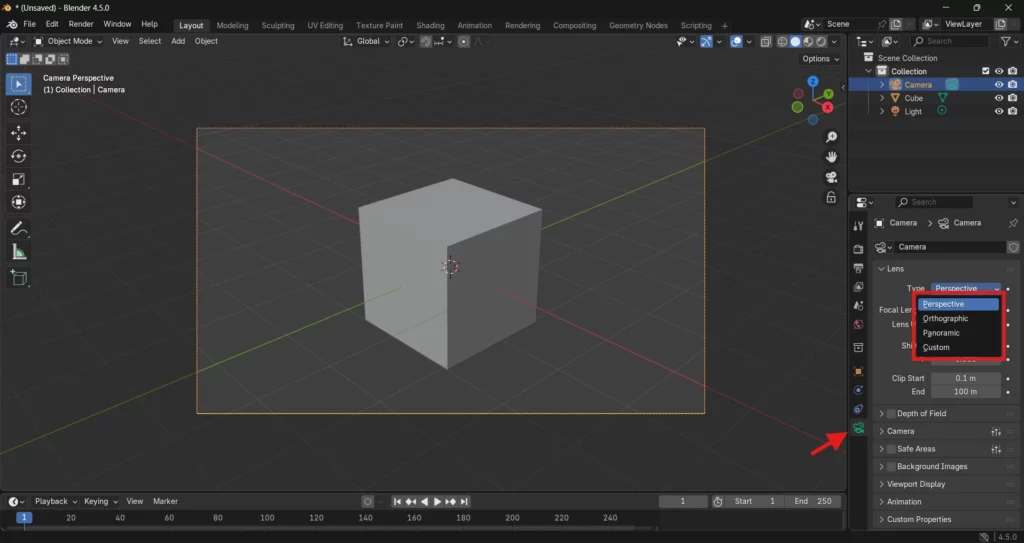Hide the Cube with its eye icon
Viewport: 1024px width, 543px height.
pos(999,98)
